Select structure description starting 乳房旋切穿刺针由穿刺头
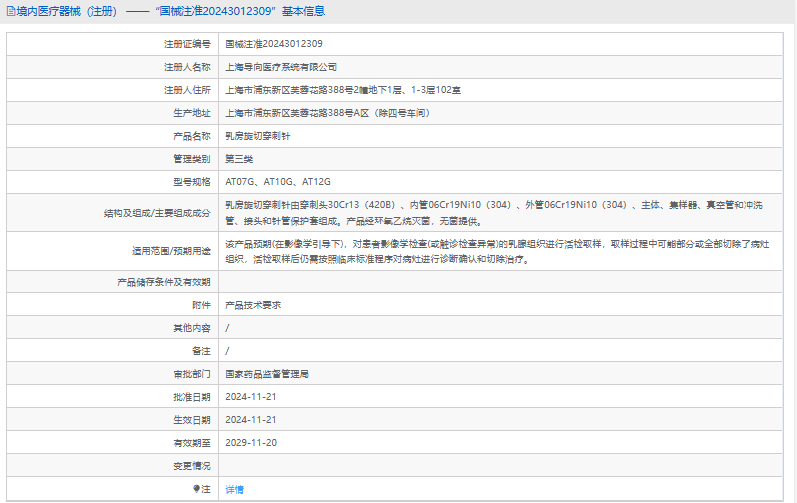The image size is (797, 503). tap(494, 213)
